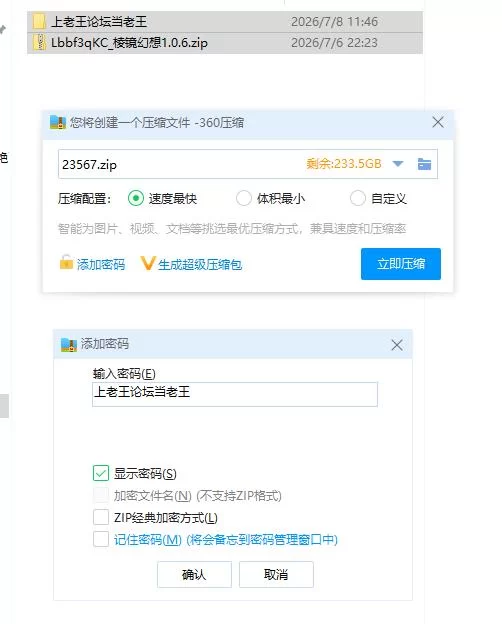Select the Lbbf3qKC_棱镜幻想1.0.6.zip file row
The height and width of the screenshot is (624, 502).
coord(225,43)
